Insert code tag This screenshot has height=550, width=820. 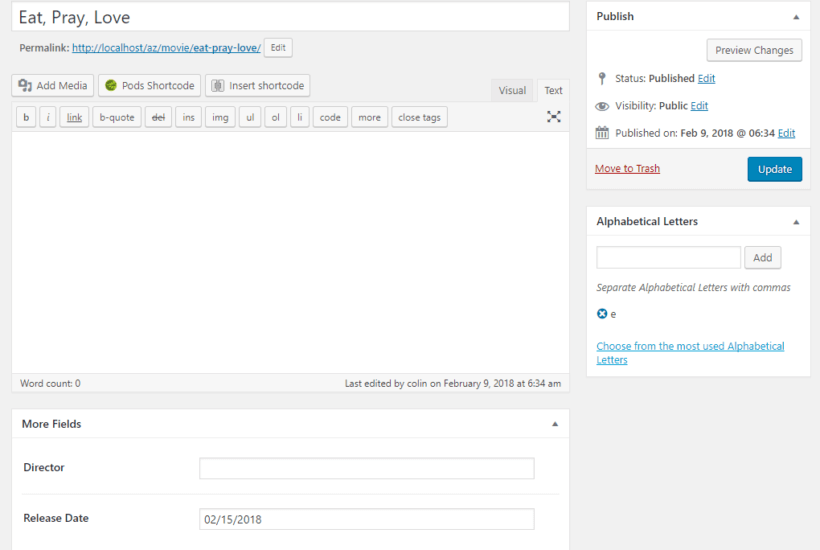click(x=330, y=117)
